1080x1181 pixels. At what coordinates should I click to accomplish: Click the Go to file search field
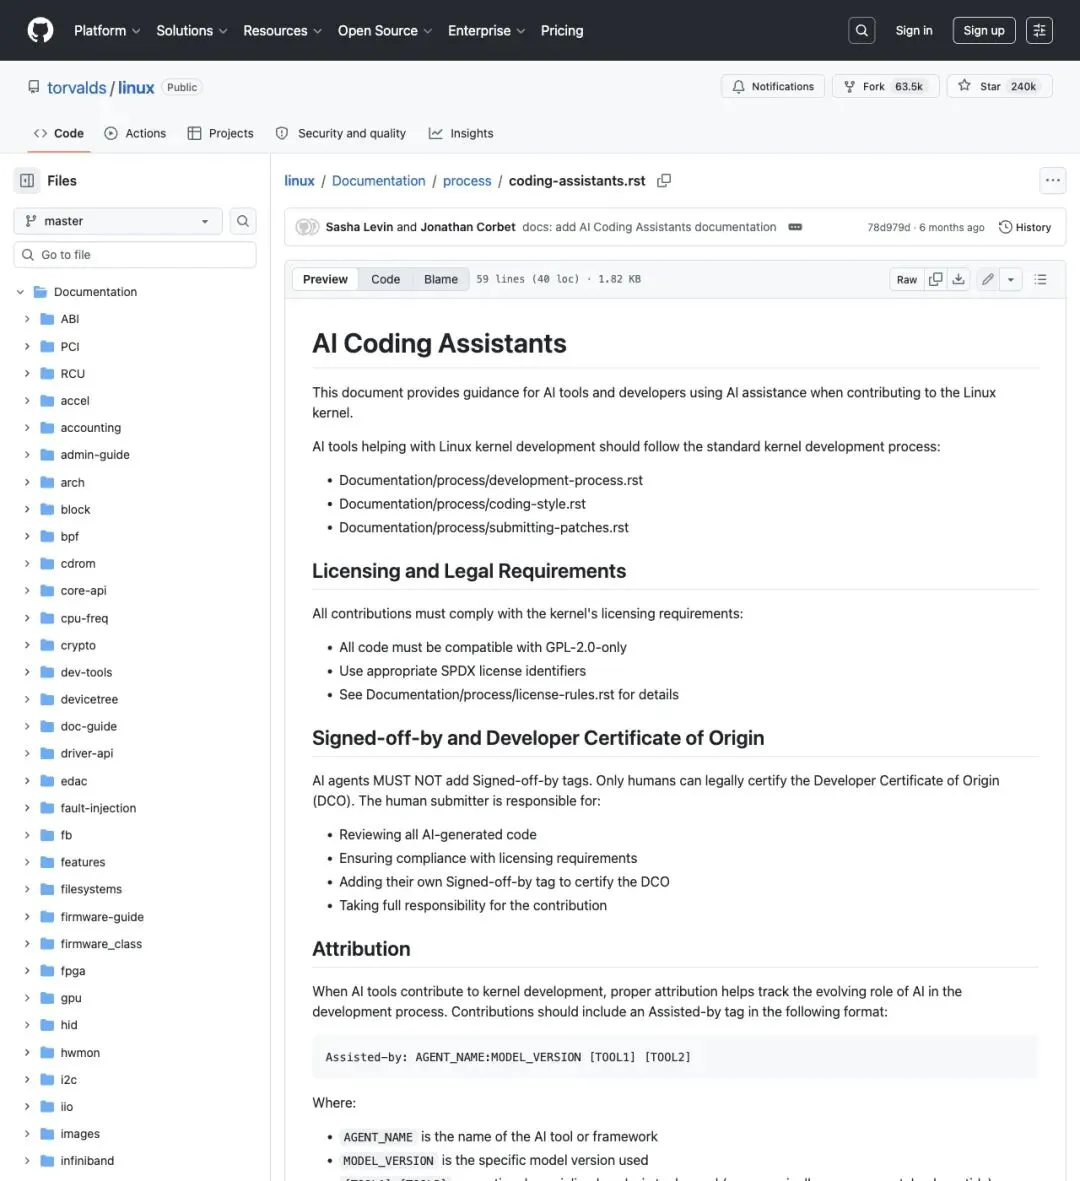(135, 255)
